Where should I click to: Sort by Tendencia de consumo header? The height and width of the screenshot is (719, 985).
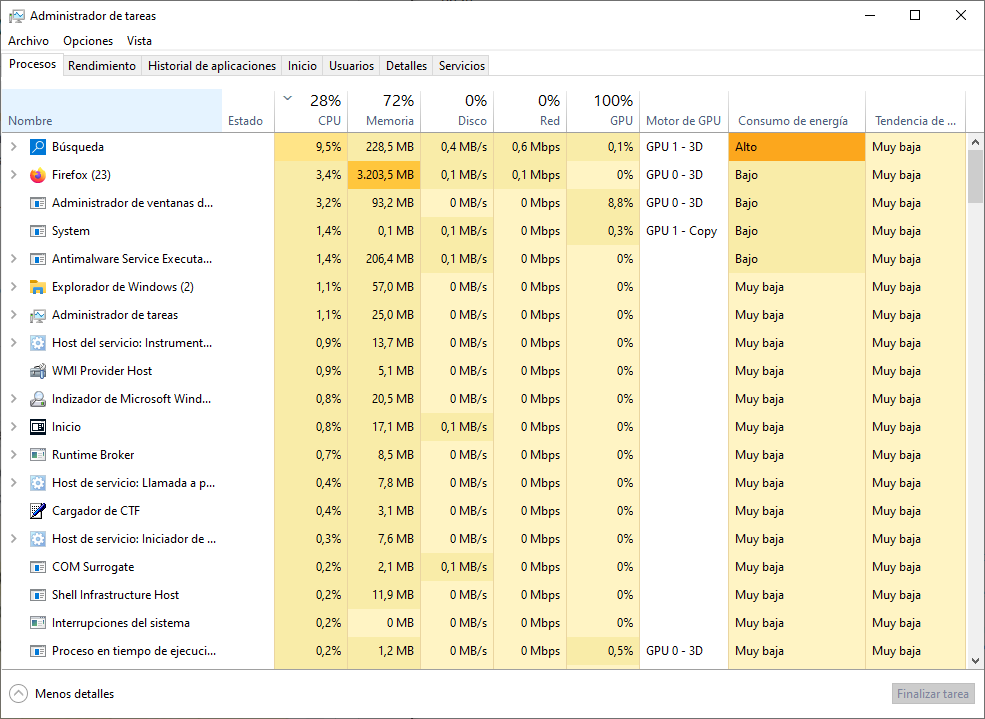(x=915, y=111)
